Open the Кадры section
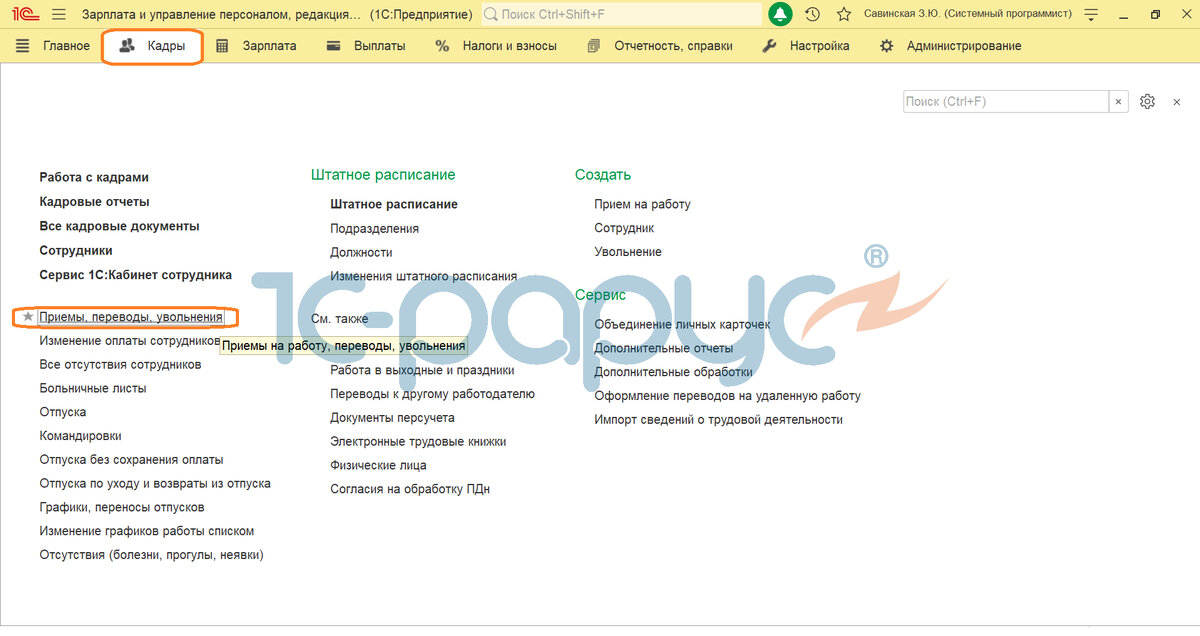 coord(153,46)
